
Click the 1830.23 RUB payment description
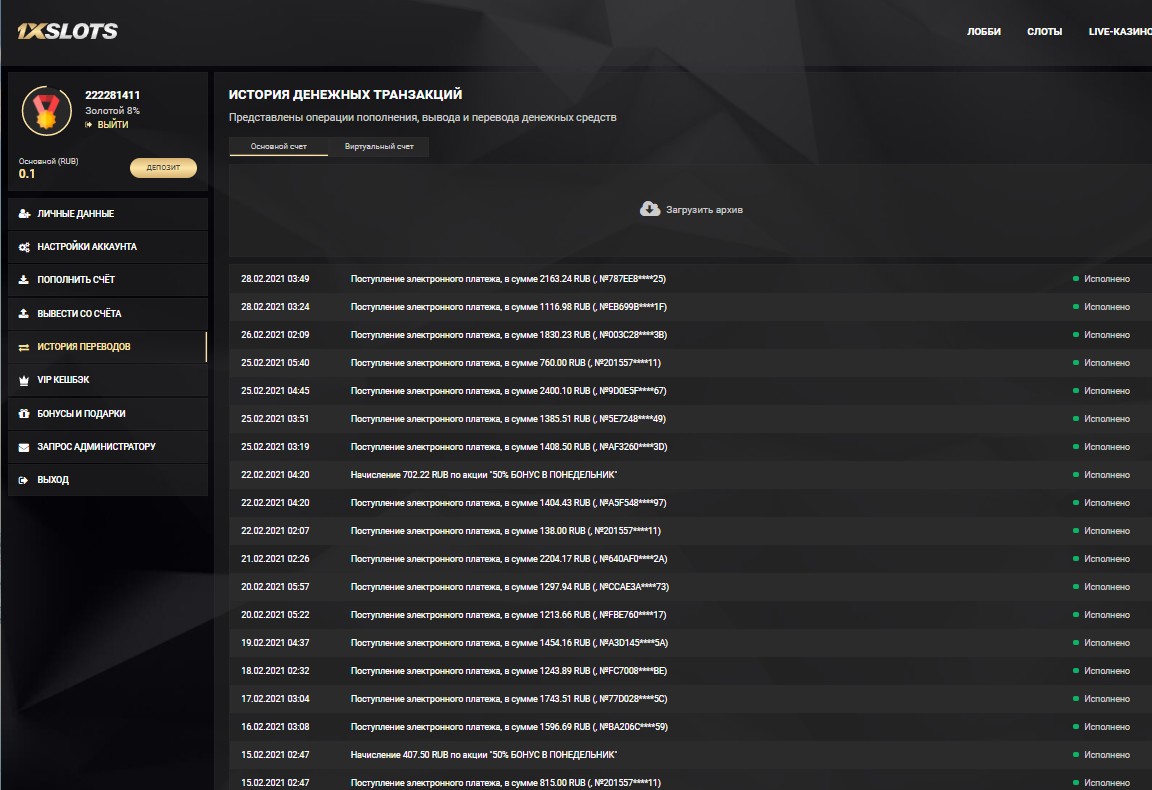coord(508,334)
